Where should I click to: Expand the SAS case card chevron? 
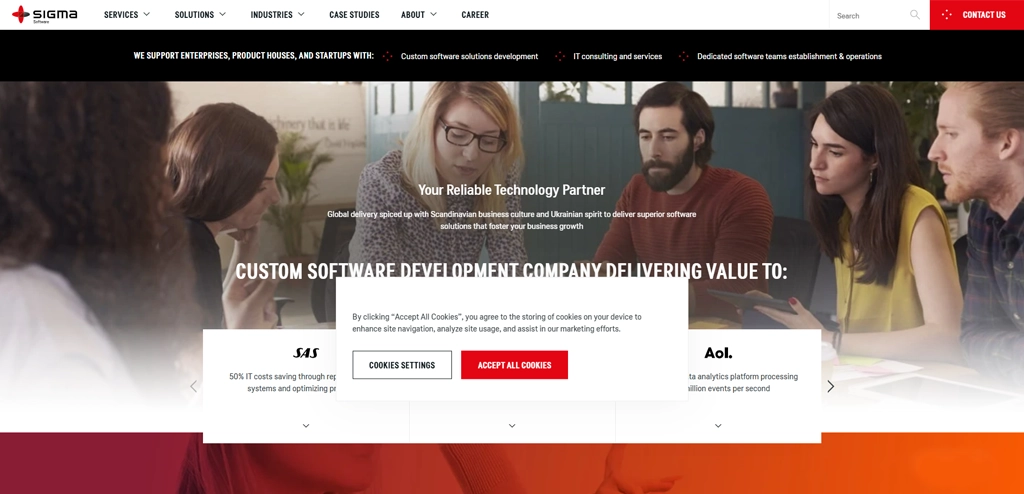(306, 425)
